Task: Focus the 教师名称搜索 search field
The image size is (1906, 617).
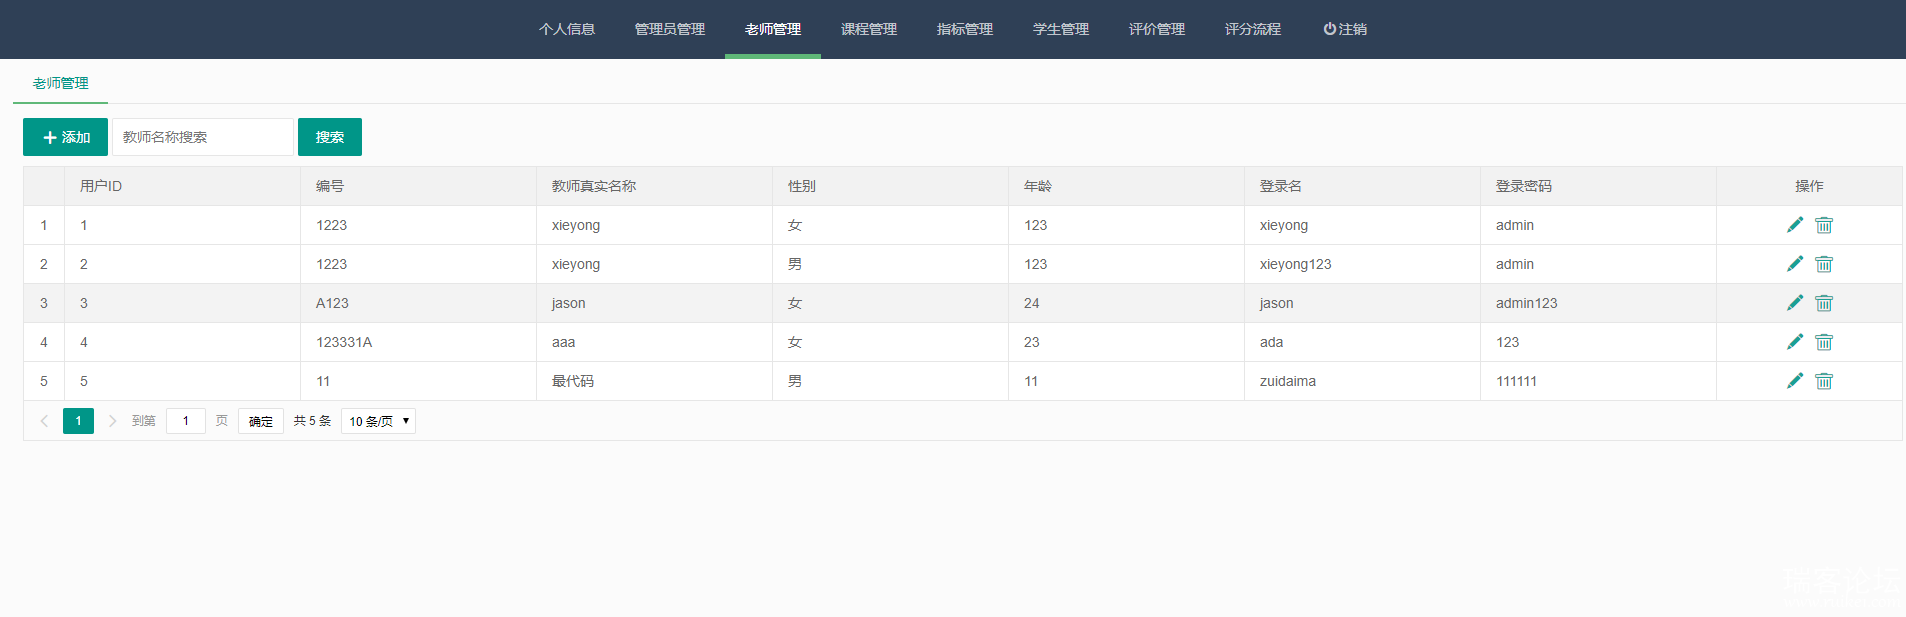Action: click(203, 137)
